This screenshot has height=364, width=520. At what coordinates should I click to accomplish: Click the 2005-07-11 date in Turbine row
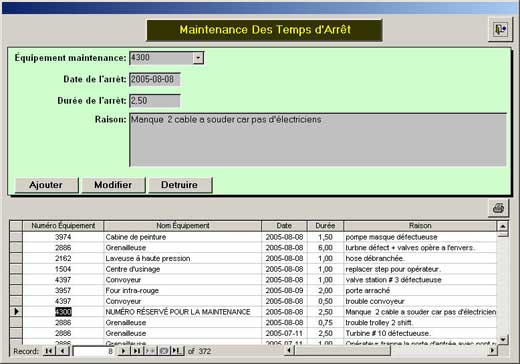[x=284, y=333]
